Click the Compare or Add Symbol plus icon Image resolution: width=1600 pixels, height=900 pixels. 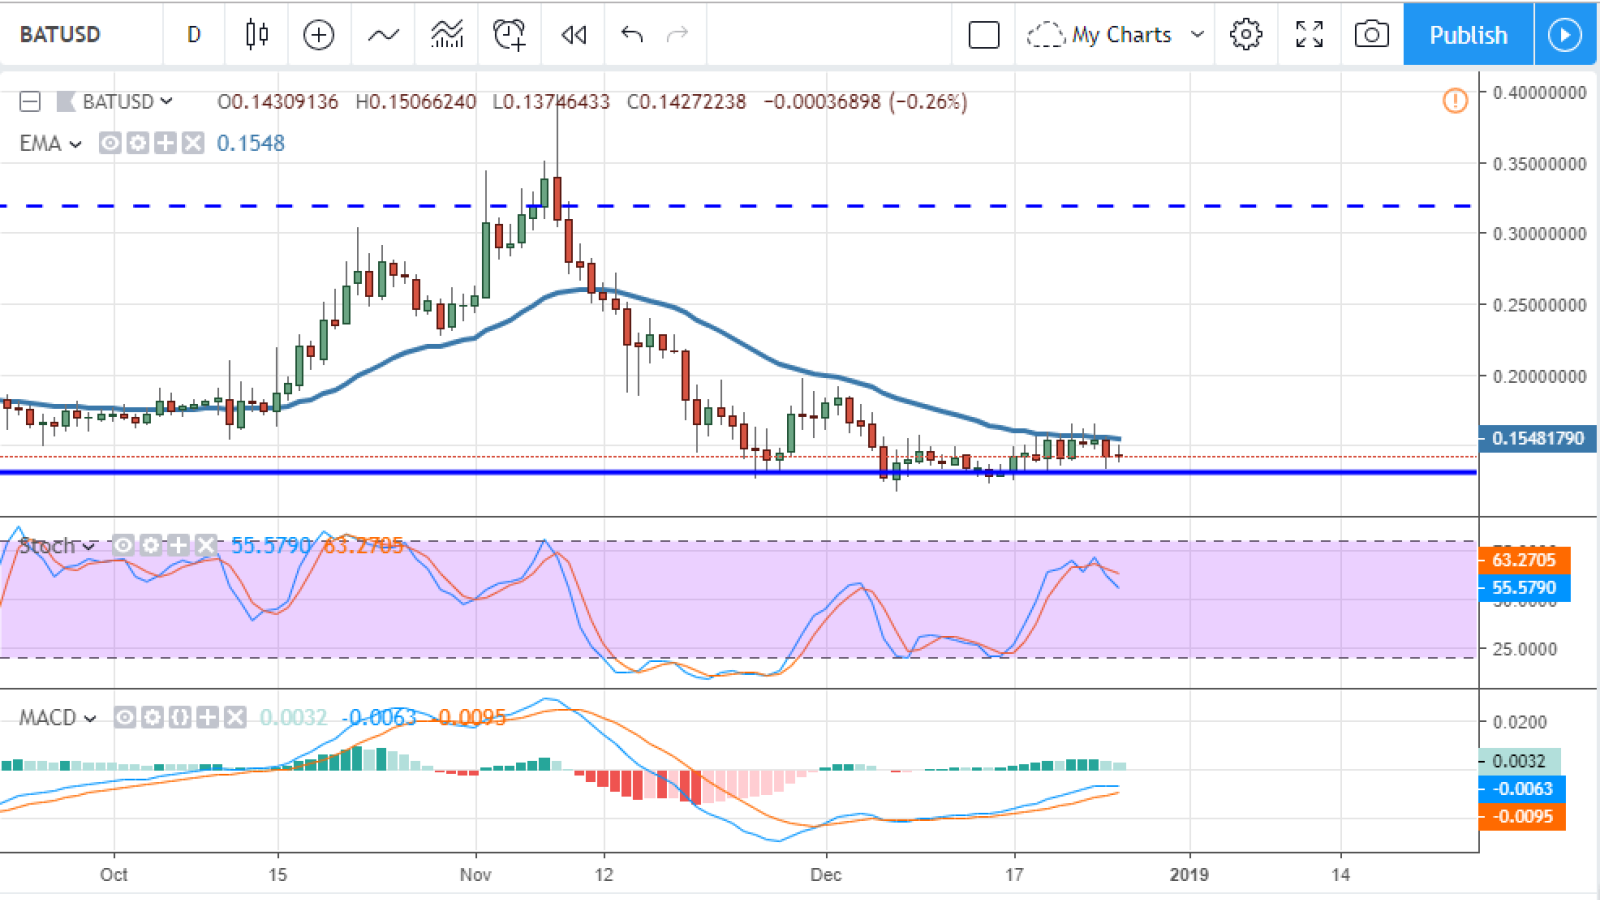pos(318,35)
